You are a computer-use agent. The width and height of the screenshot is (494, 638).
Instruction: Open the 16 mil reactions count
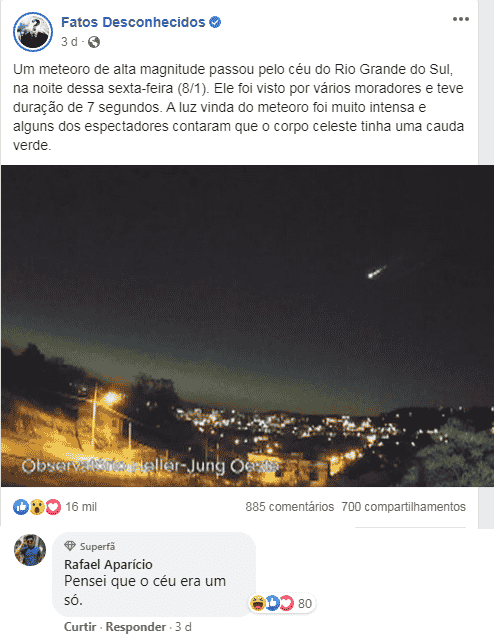tap(81, 507)
